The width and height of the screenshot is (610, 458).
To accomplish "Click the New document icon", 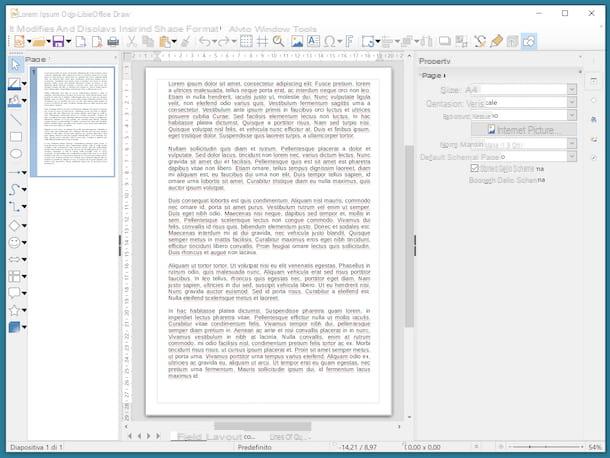I will [19, 41].
